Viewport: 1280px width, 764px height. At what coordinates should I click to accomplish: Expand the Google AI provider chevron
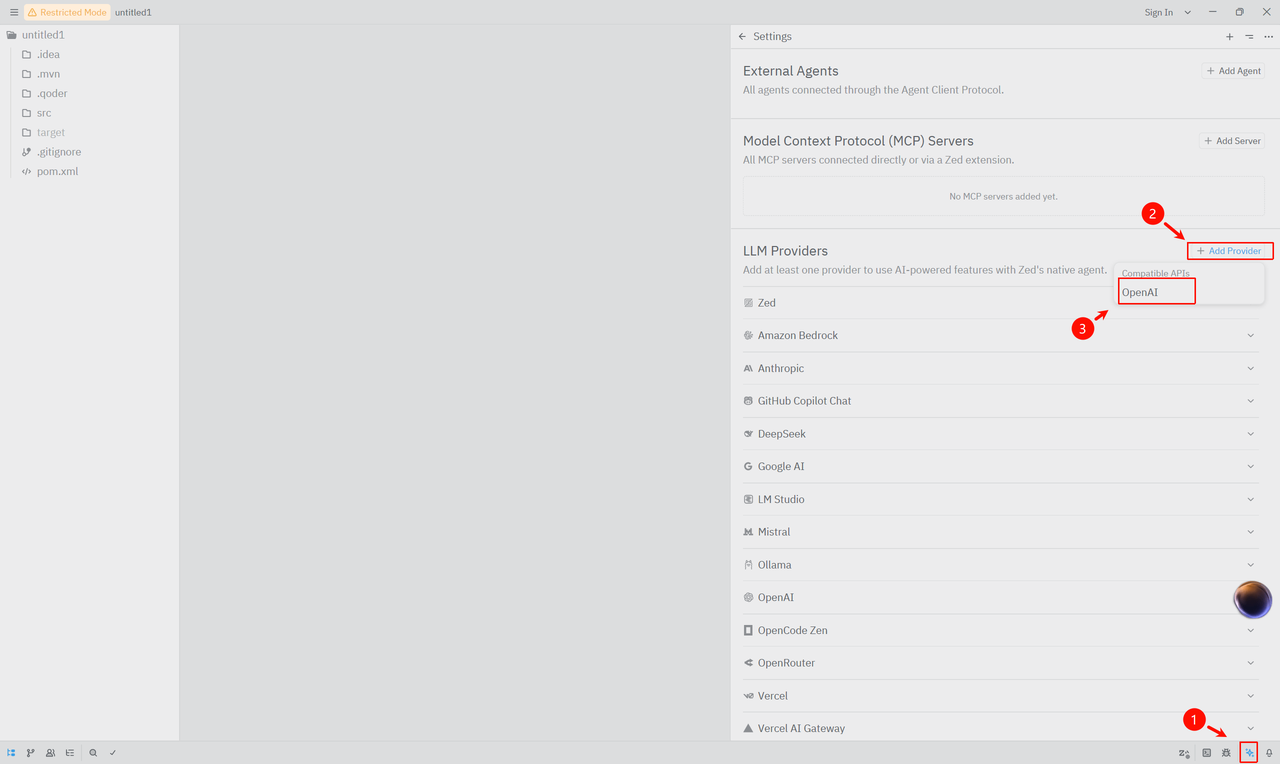[x=1250, y=467]
